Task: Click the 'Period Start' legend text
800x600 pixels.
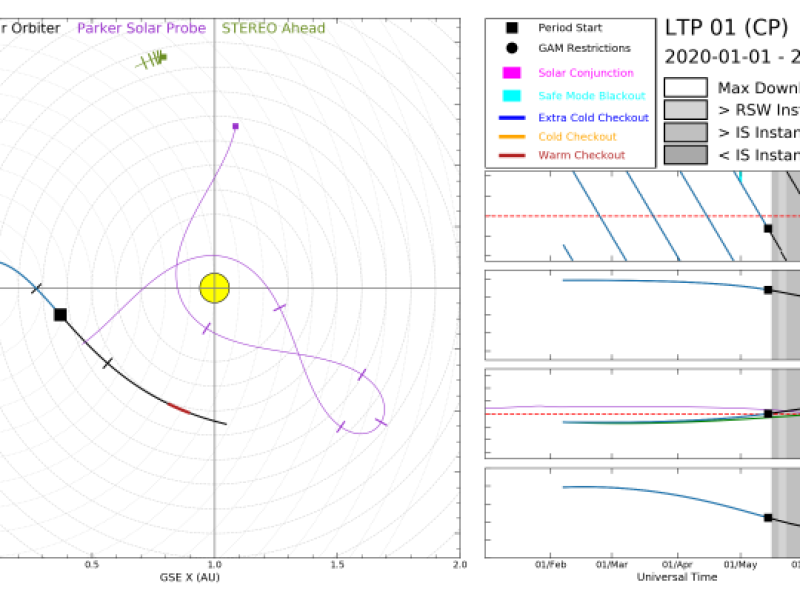Action: tap(570, 28)
